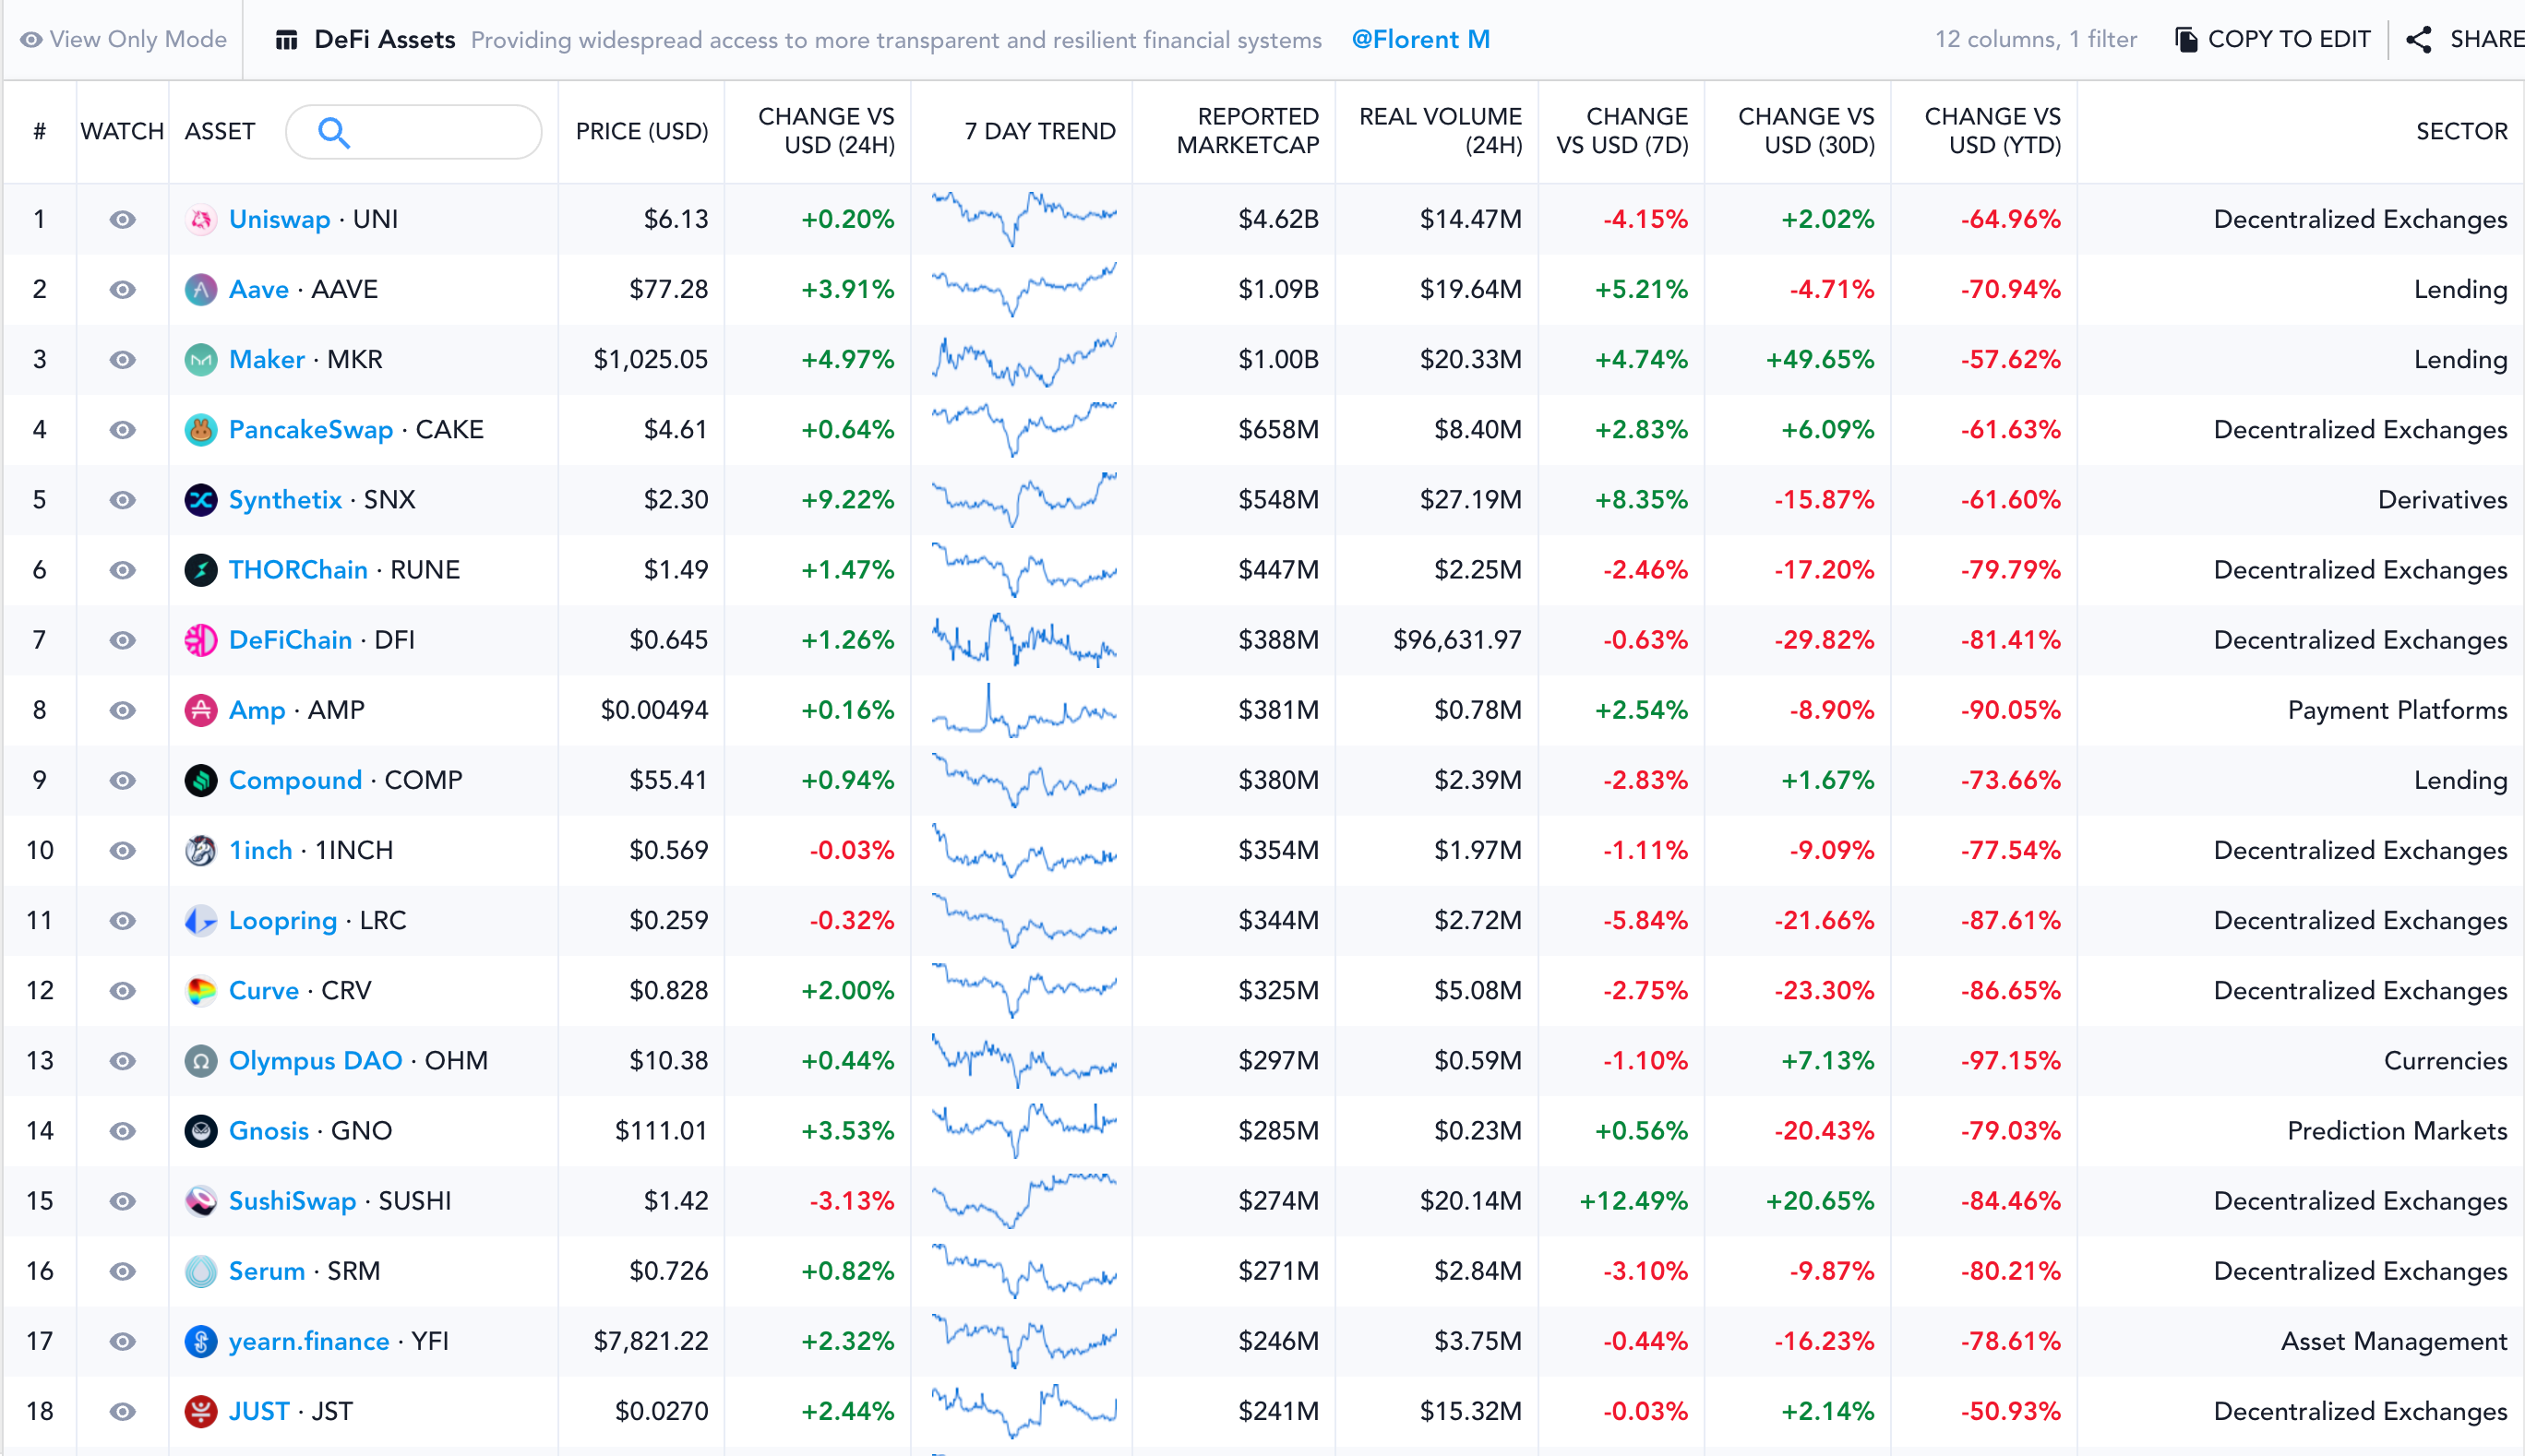
Task: Click the Compound logo icon
Action: 201,780
